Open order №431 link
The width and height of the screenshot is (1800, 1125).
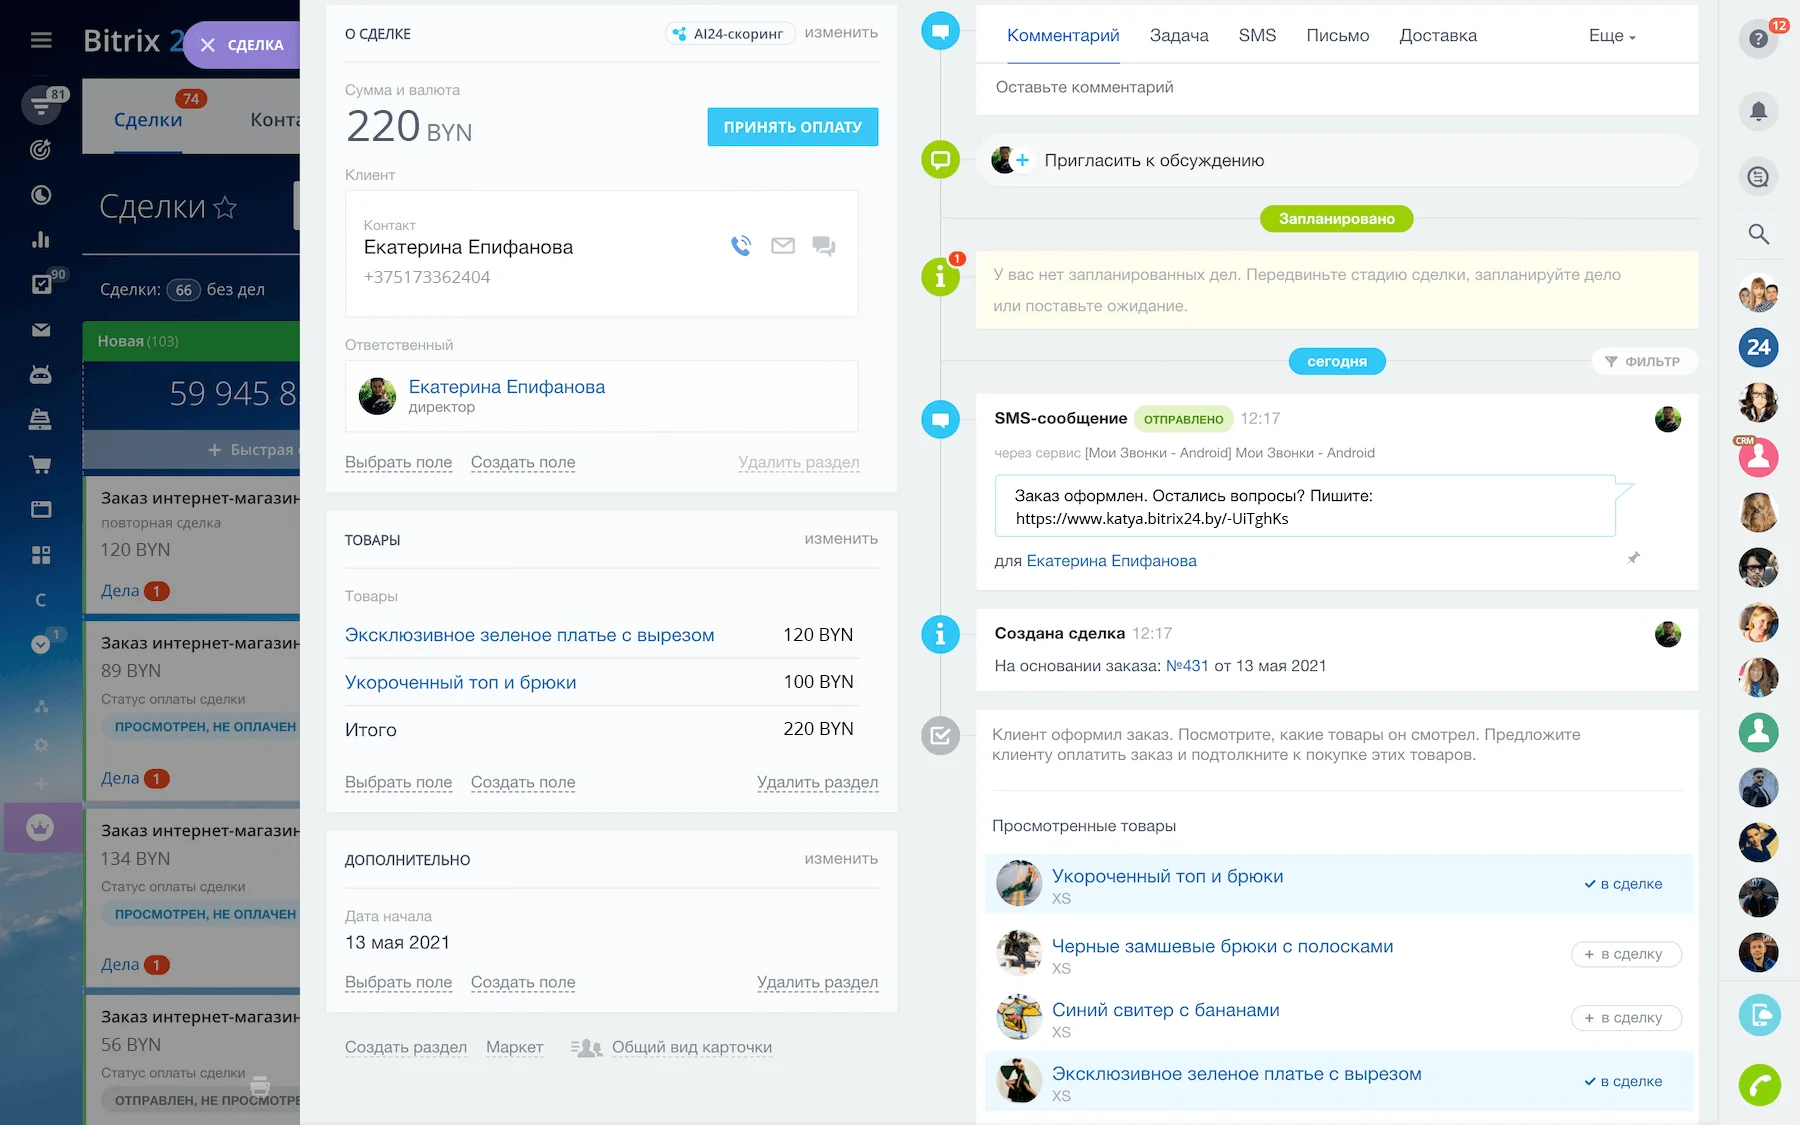click(x=1186, y=664)
